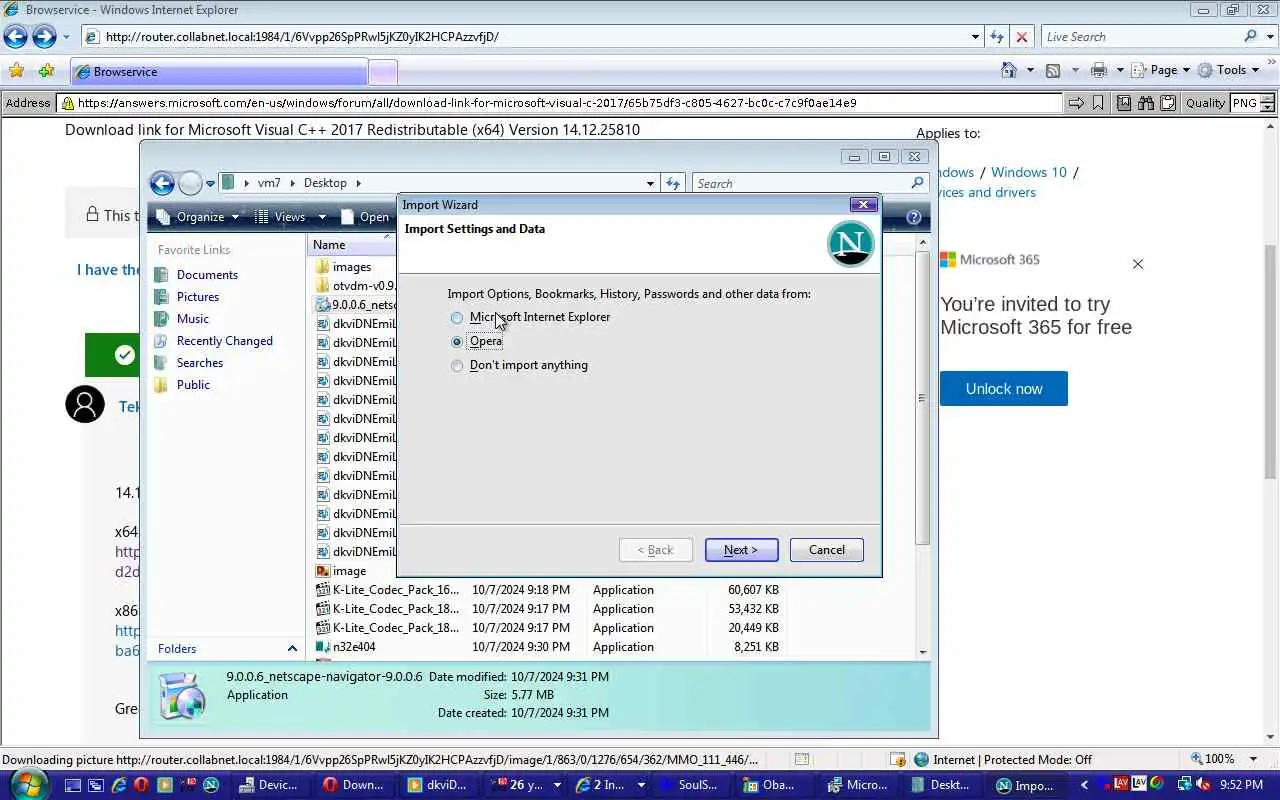
Task: Click the Explorer help question icon
Action: pyautogui.click(x=913, y=217)
